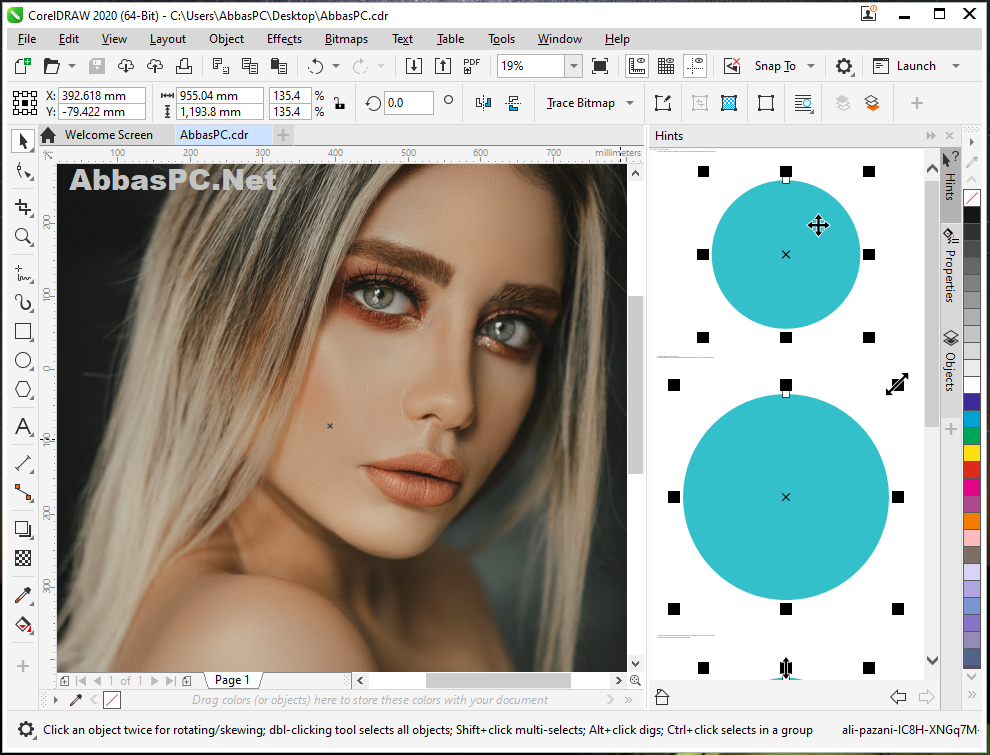
Task: Select the Text tool
Action: tap(23, 427)
